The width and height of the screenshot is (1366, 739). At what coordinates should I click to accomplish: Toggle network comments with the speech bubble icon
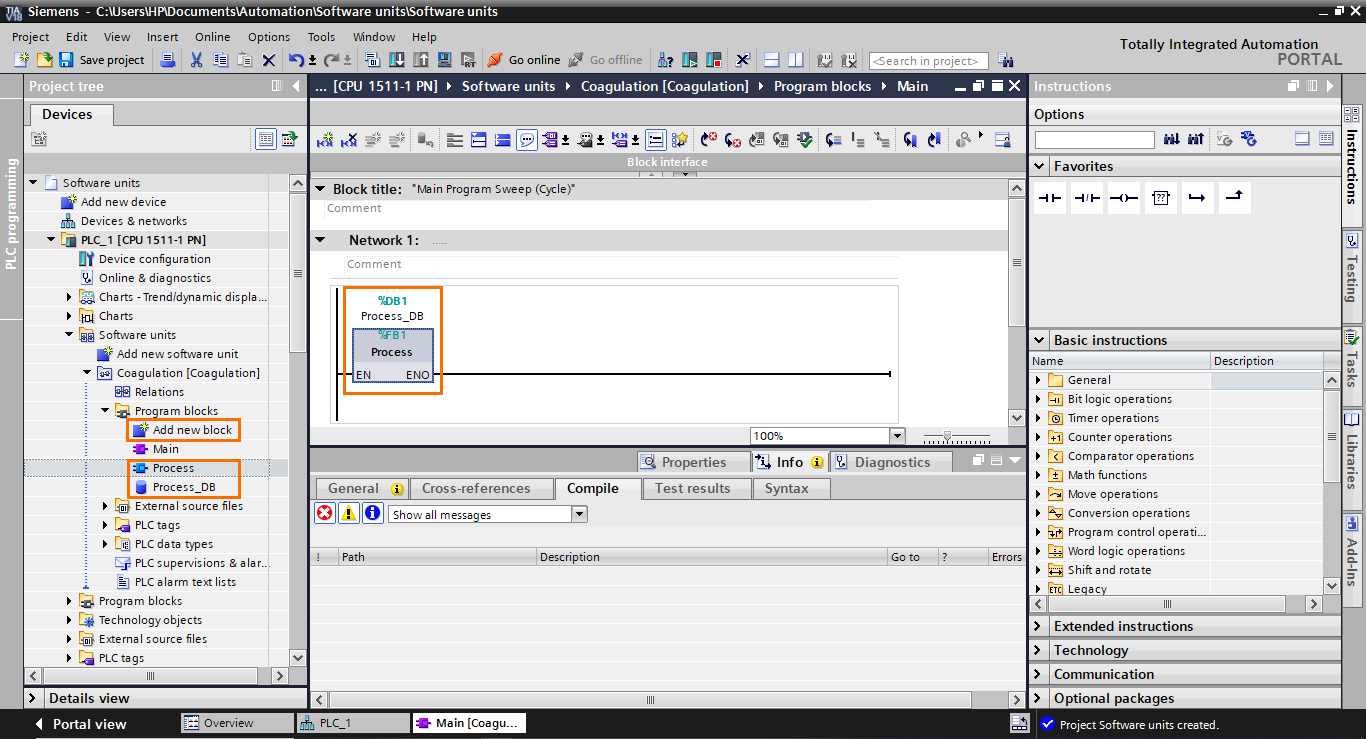click(x=526, y=139)
